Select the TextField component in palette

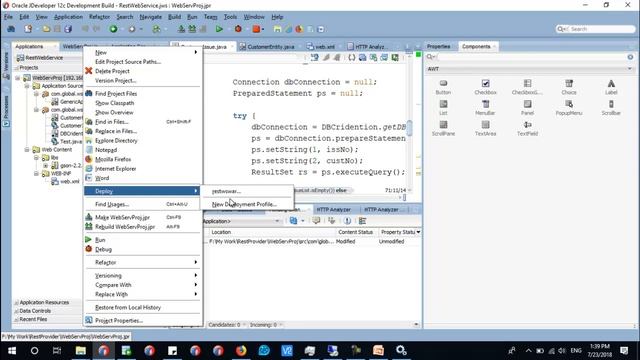tap(527, 128)
